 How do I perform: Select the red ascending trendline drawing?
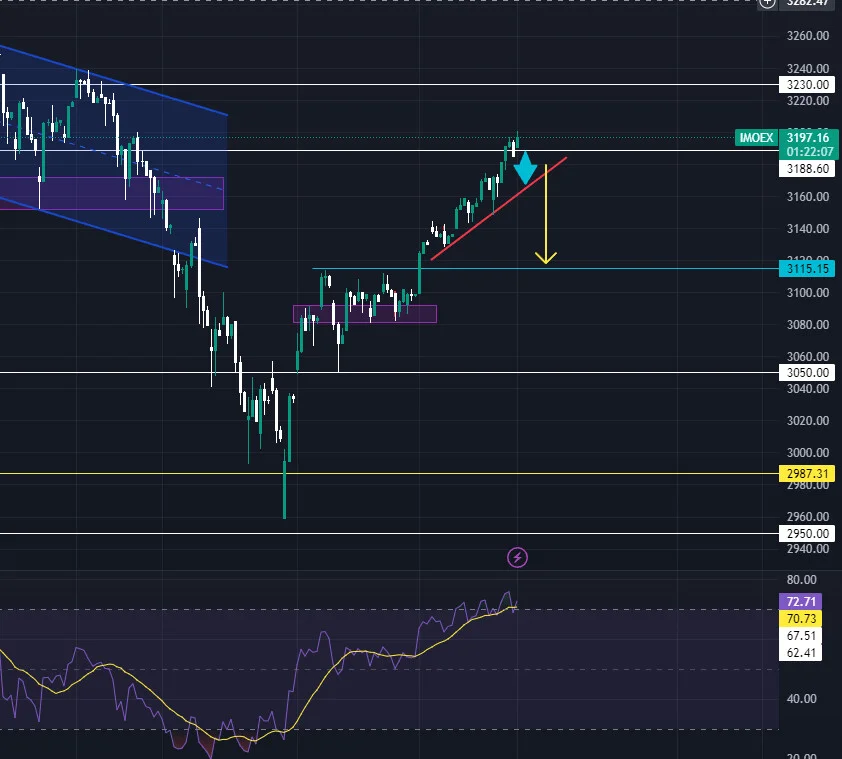499,209
